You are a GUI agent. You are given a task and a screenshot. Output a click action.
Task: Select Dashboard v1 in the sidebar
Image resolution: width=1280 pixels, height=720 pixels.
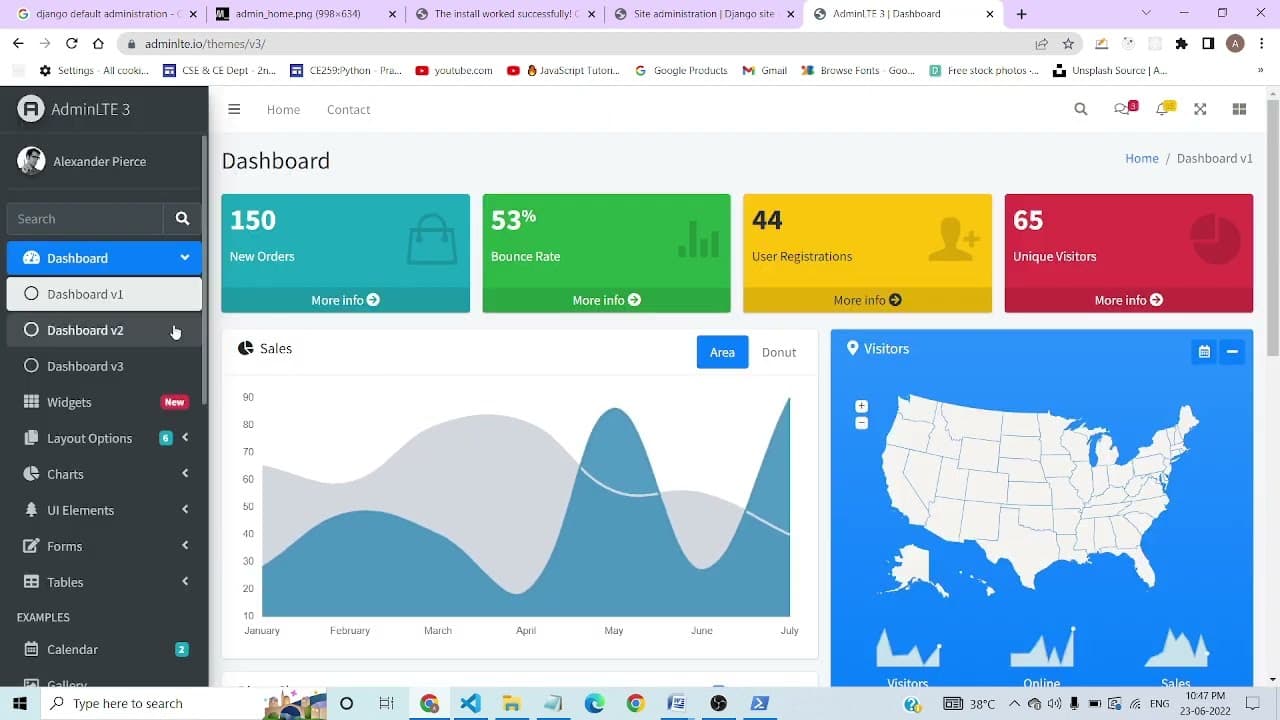pos(104,294)
